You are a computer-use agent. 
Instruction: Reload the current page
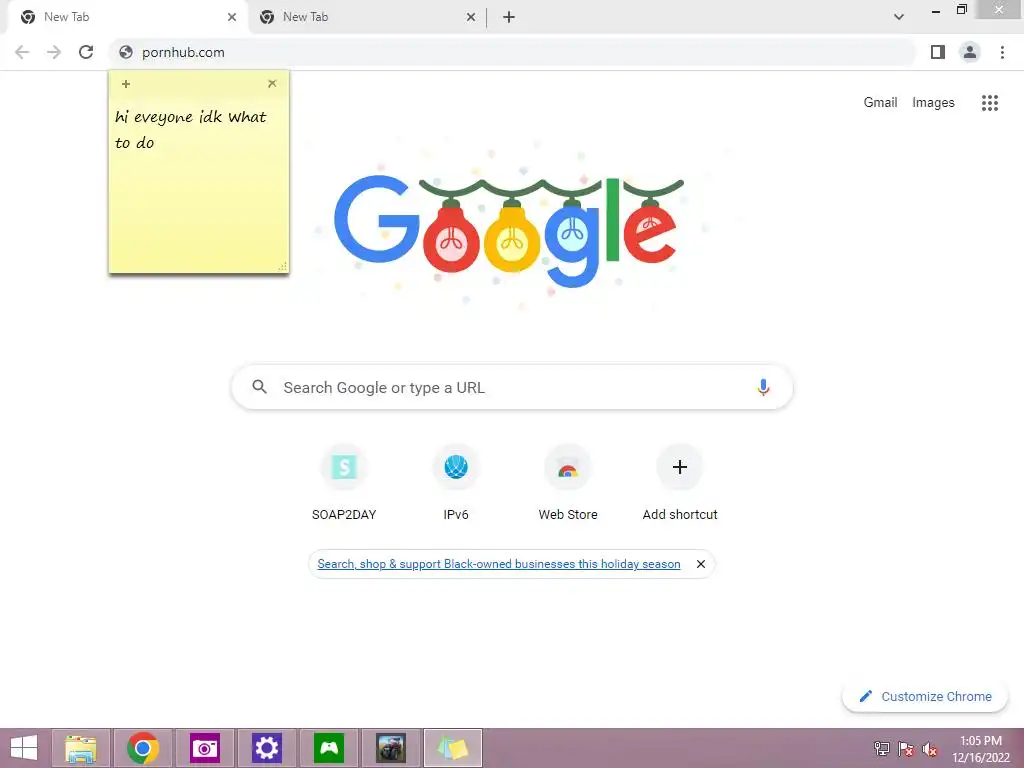pyautogui.click(x=86, y=52)
